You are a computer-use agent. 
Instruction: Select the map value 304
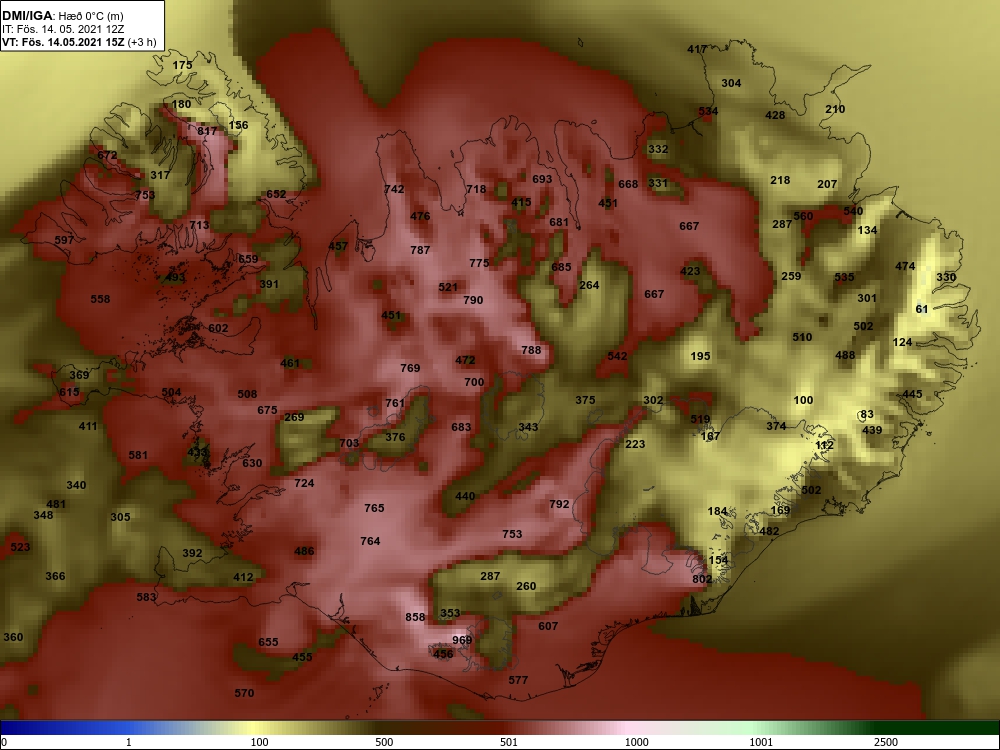pos(732,83)
